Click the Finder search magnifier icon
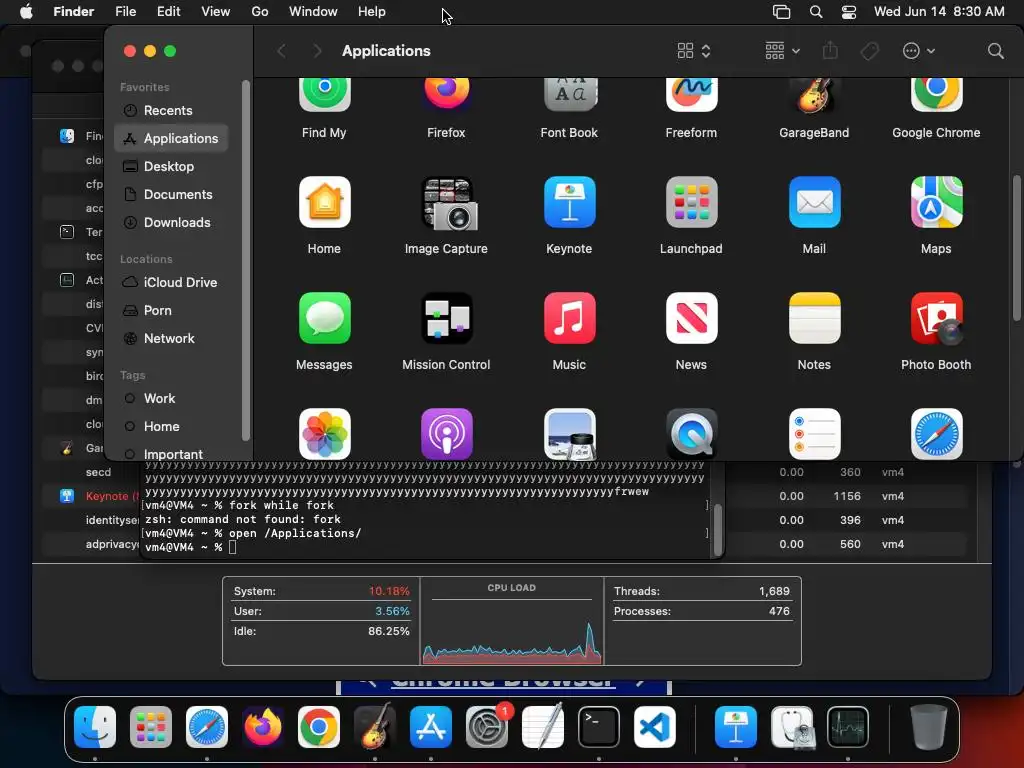The height and width of the screenshot is (768, 1024). [x=995, y=51]
